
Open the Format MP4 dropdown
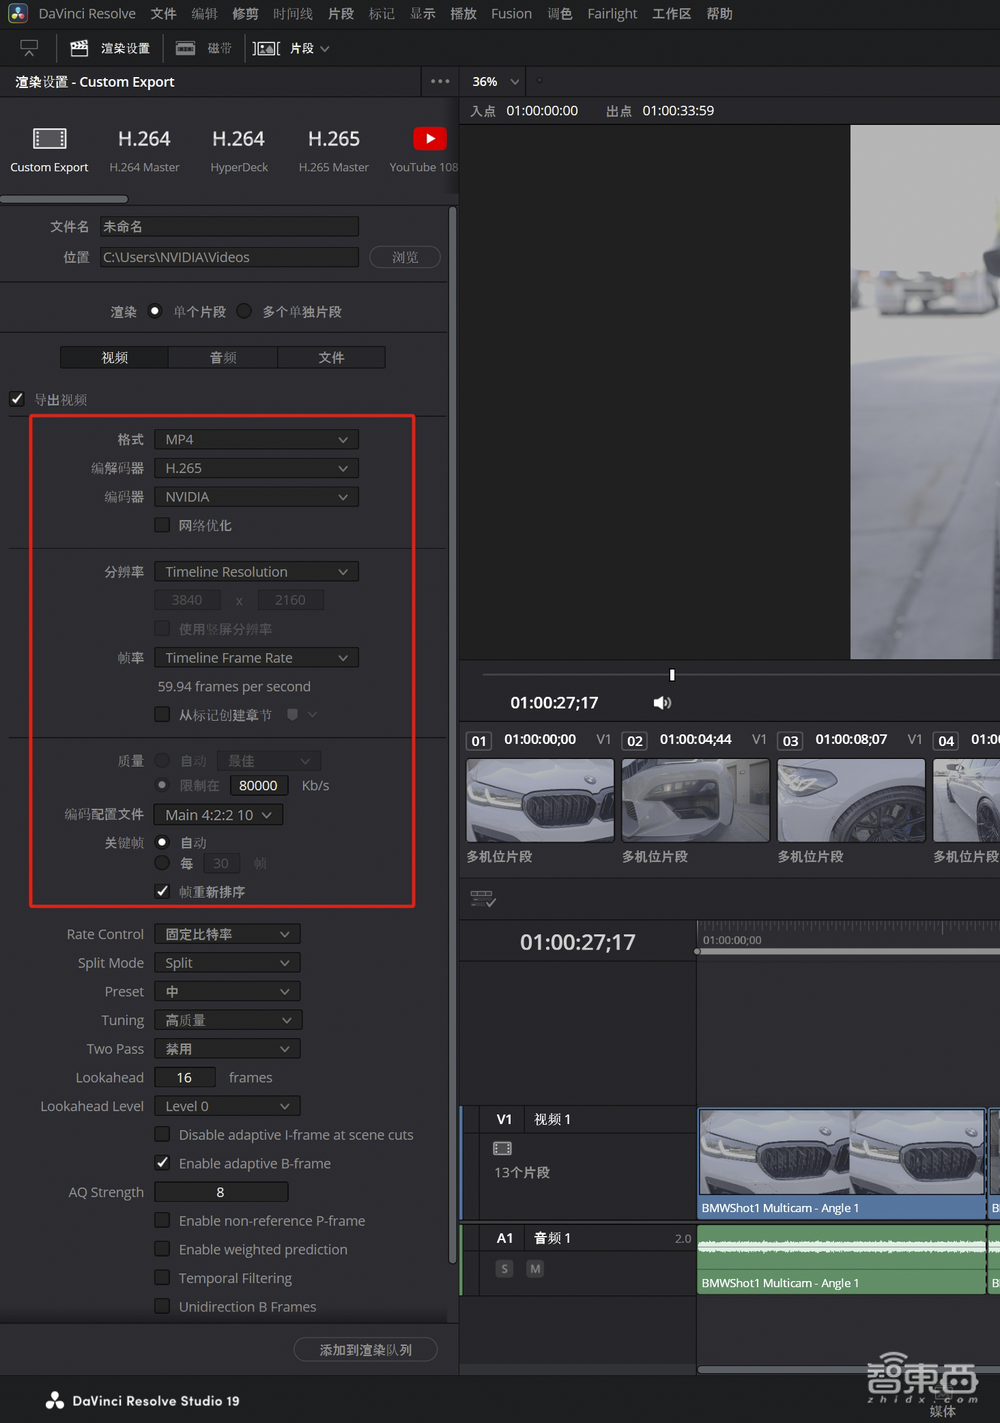pyautogui.click(x=256, y=440)
